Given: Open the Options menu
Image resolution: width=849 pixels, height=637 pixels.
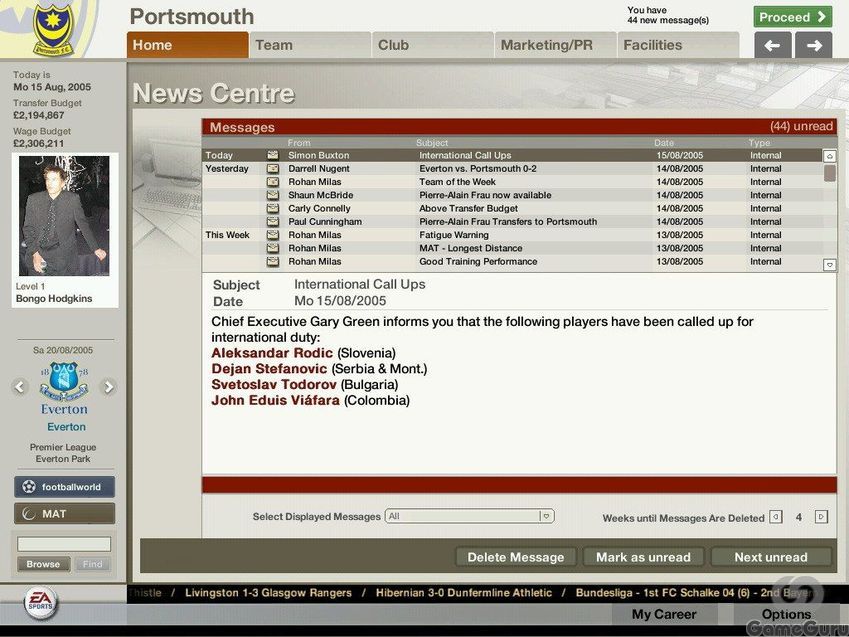Looking at the screenshot, I should click(786, 614).
